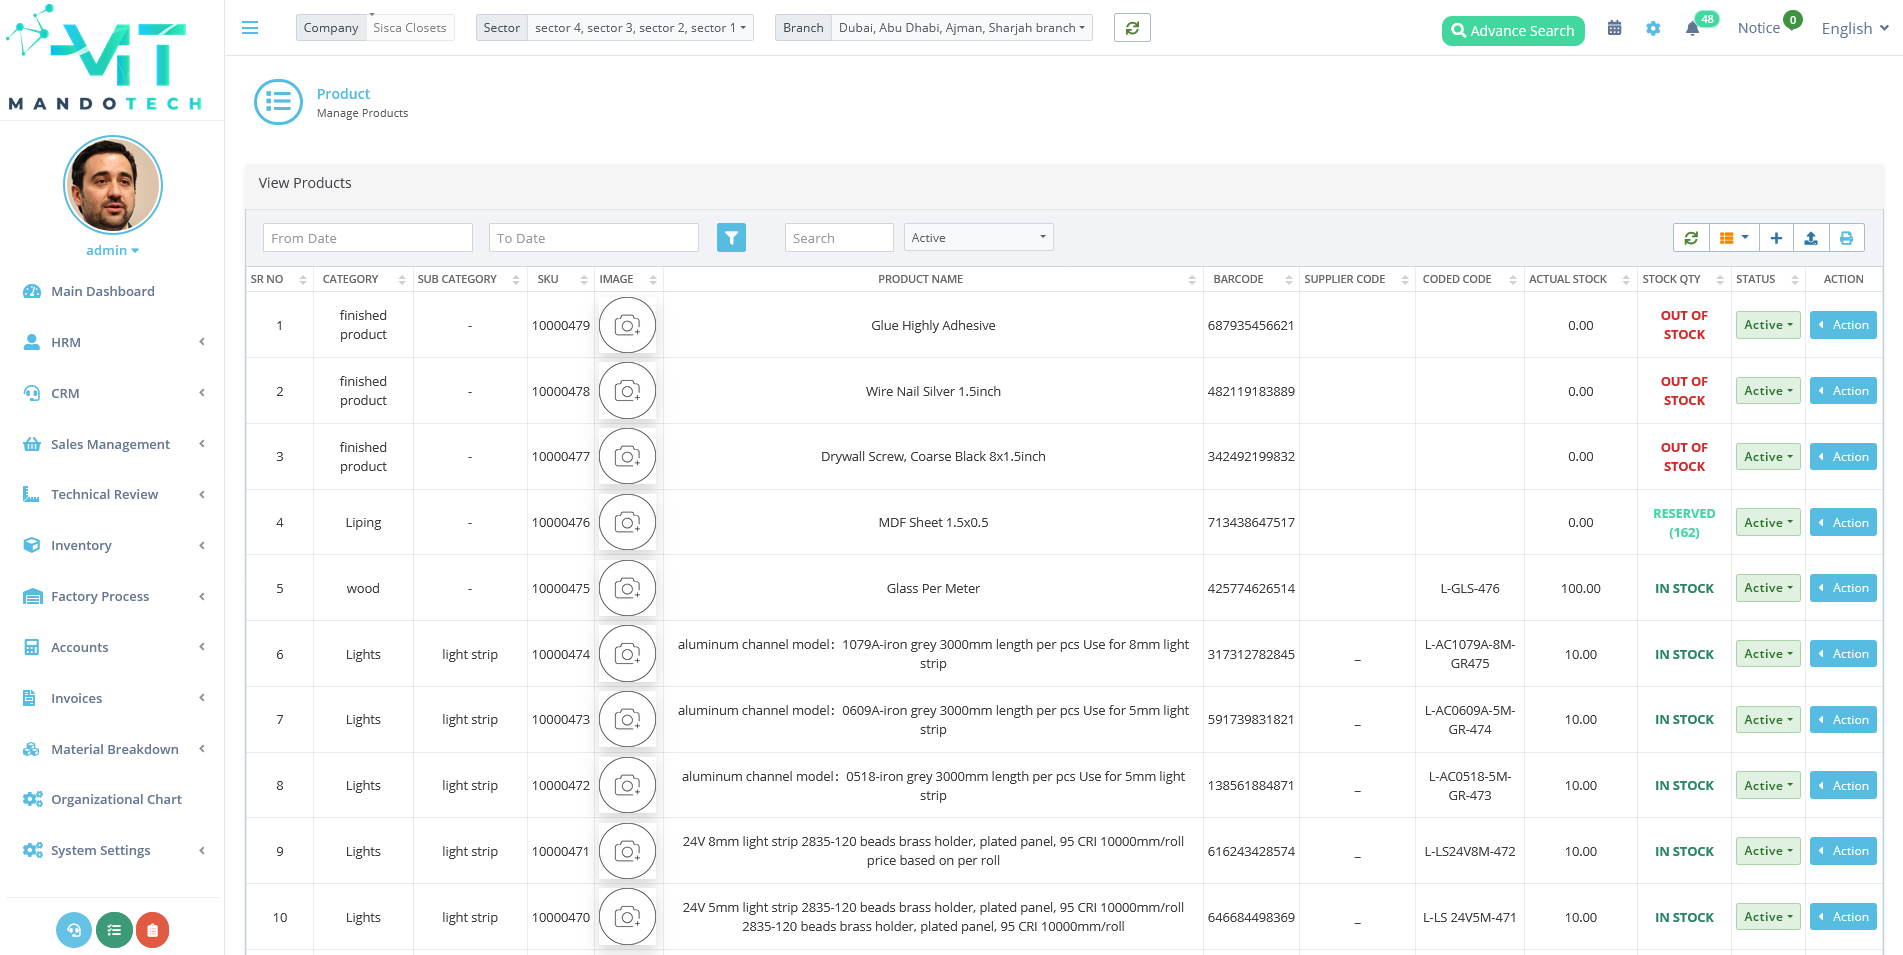1903x955 pixels.
Task: Click inside the Search input field
Action: (x=838, y=237)
